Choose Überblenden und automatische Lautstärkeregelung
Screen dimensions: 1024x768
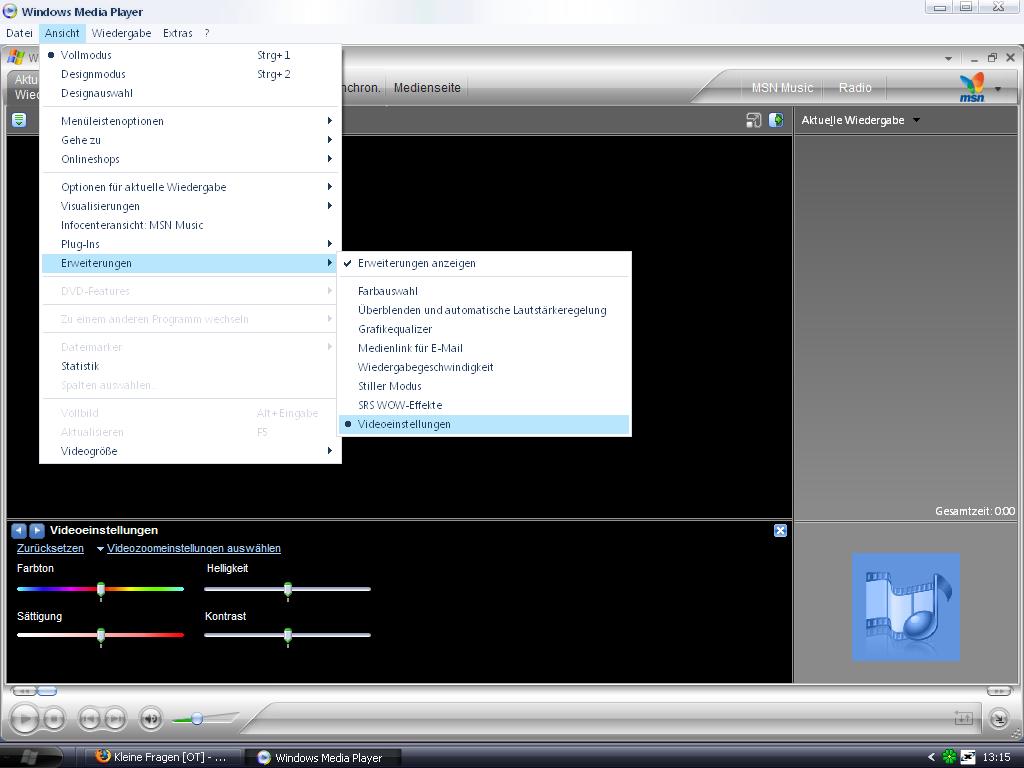485,310
